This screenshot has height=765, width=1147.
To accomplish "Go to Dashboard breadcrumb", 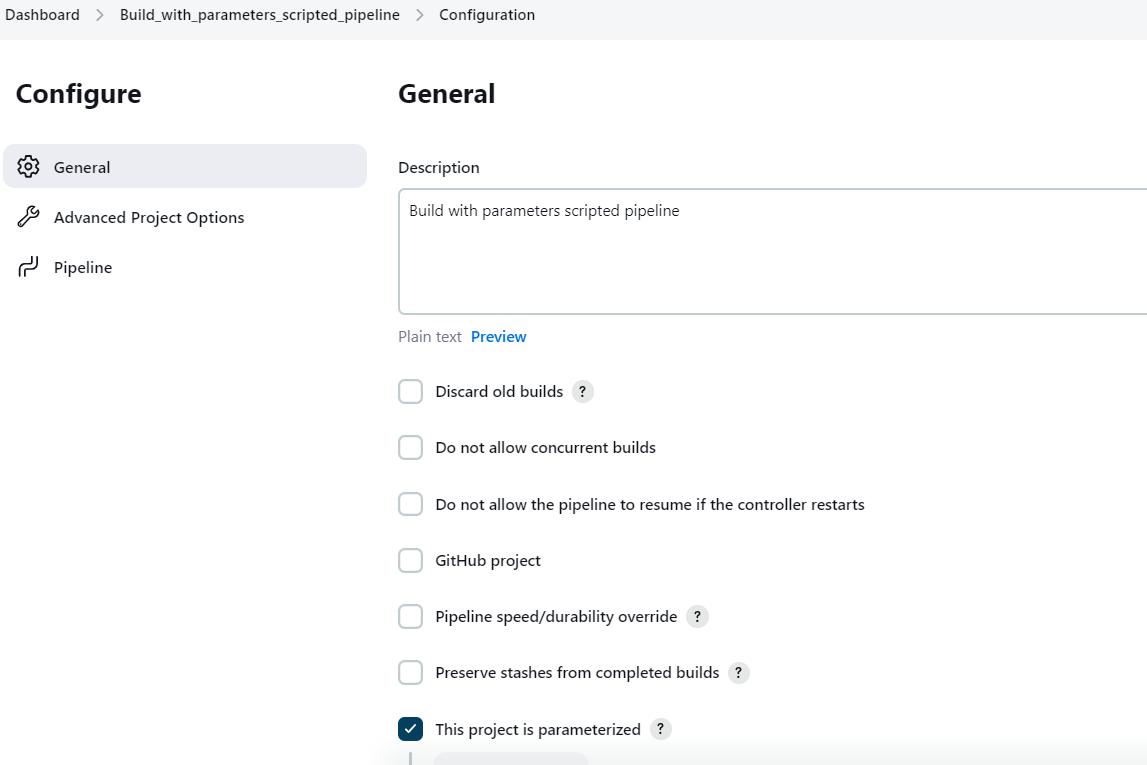I will click(x=42, y=15).
